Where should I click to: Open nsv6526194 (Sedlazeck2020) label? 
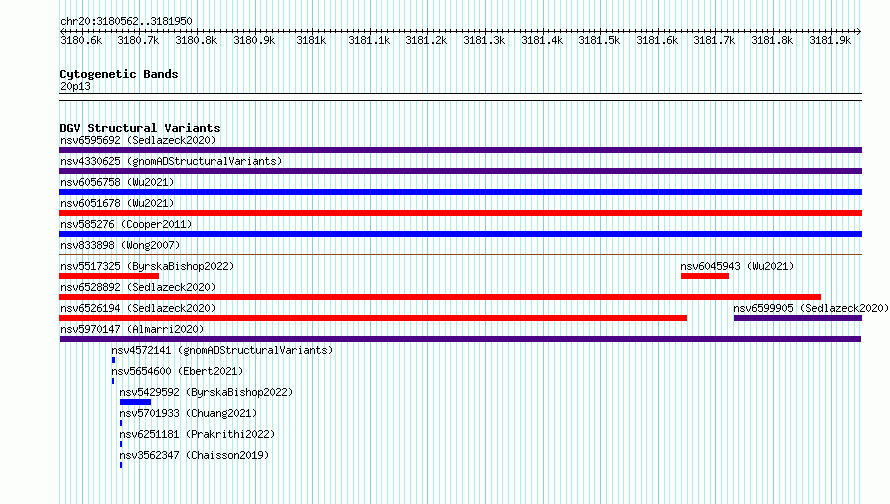[138, 308]
